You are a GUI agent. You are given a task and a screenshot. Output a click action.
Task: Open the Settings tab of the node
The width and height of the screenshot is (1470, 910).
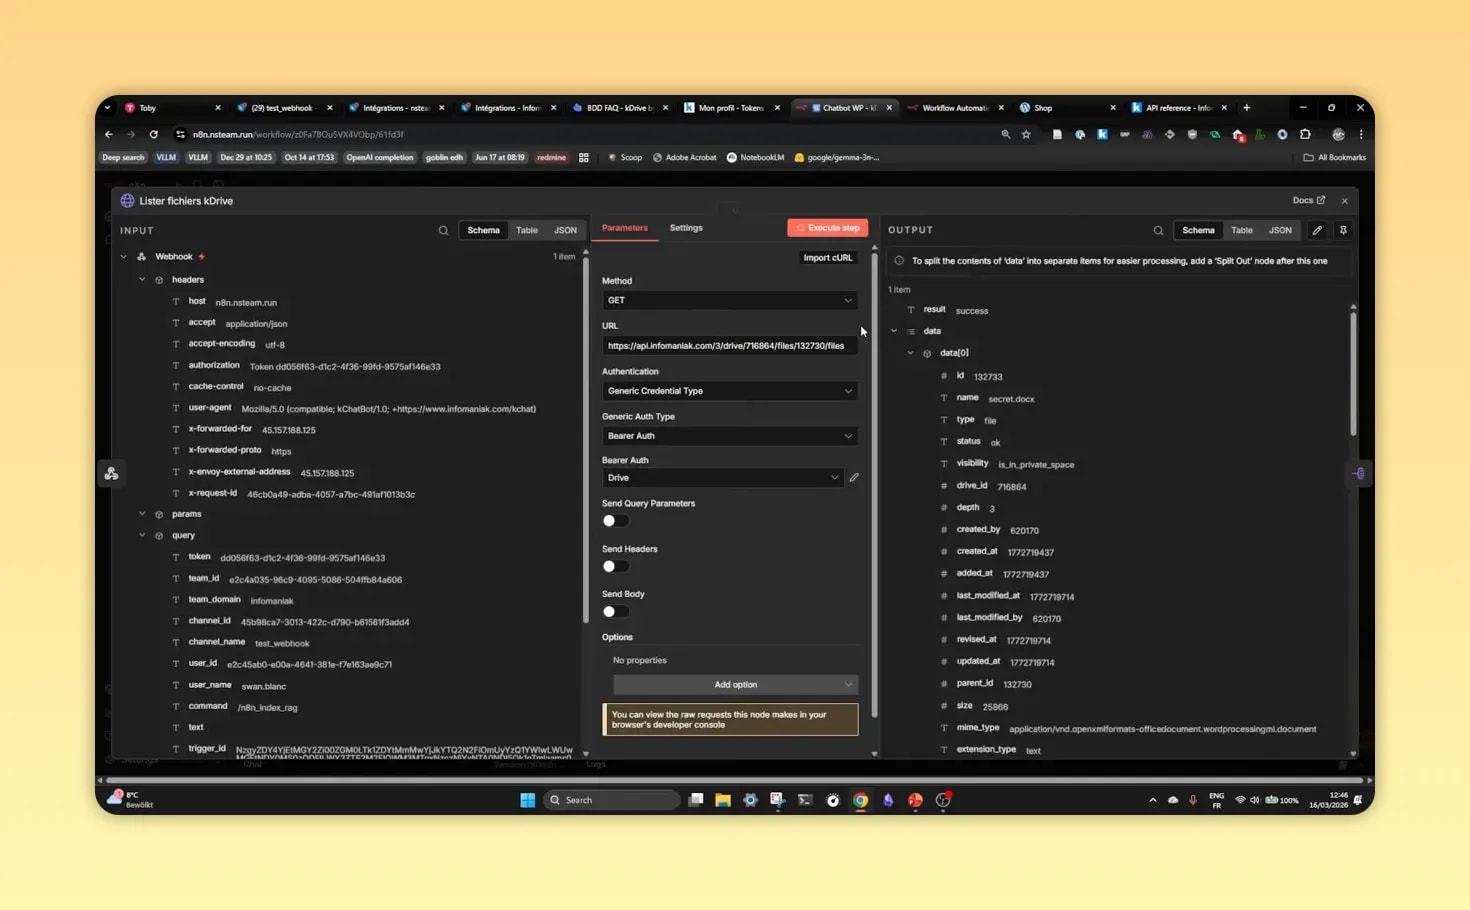(x=686, y=228)
